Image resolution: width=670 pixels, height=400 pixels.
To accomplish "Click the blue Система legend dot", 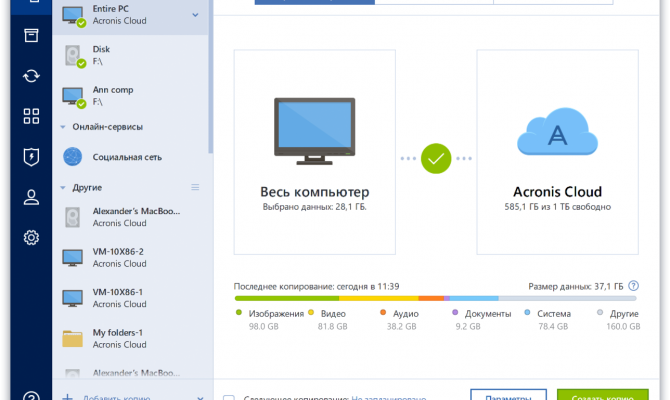I will [527, 313].
